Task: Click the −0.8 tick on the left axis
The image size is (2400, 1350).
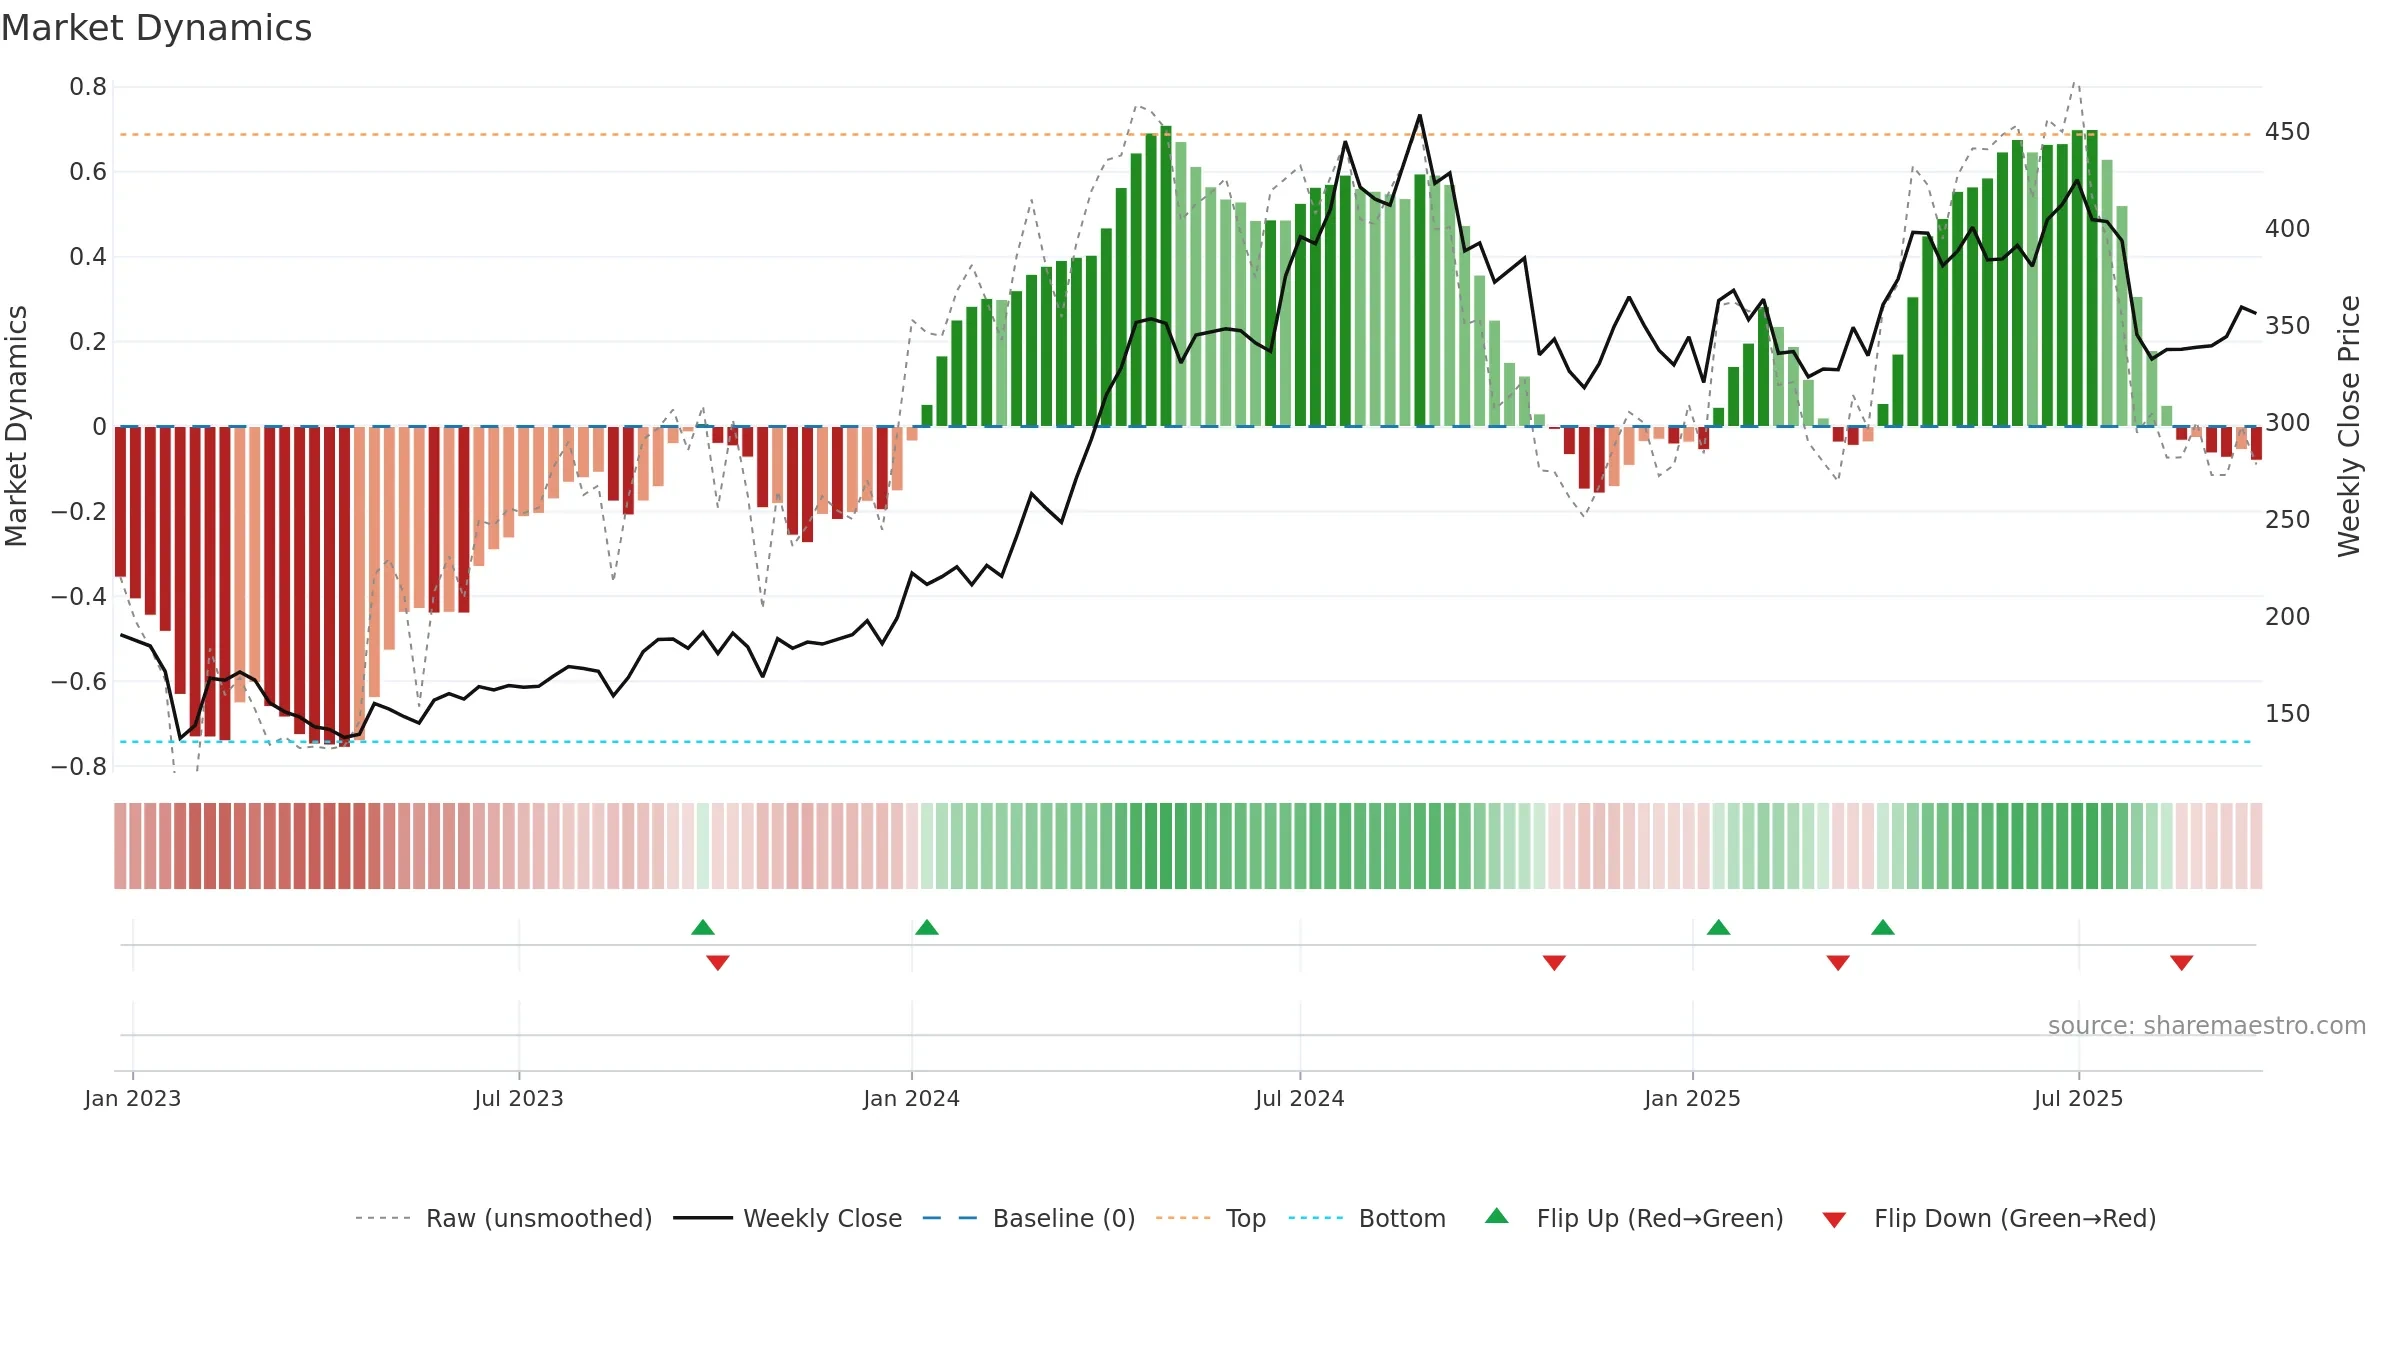Action: pyautogui.click(x=79, y=766)
